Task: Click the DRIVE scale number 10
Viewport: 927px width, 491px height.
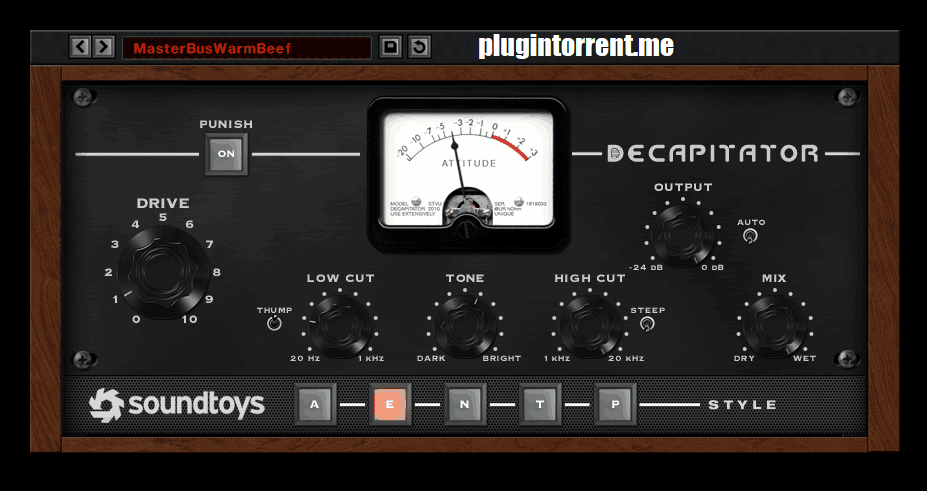Action: pyautogui.click(x=189, y=320)
